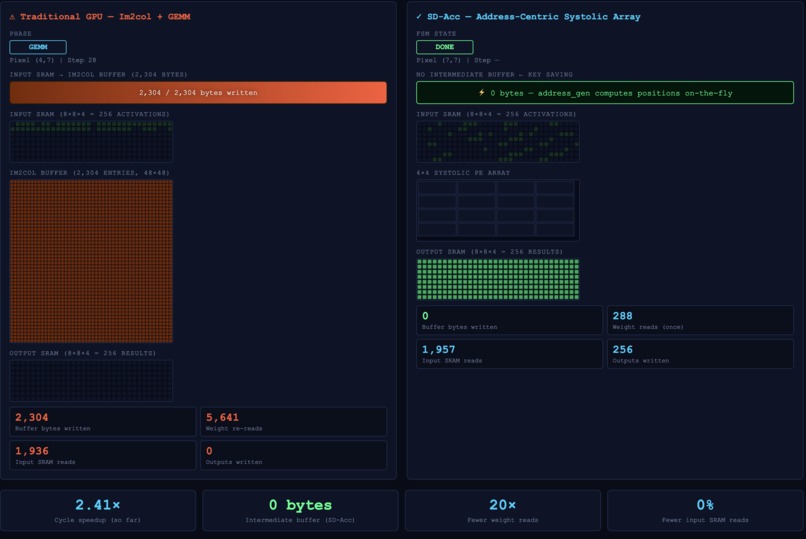Click the 2,304 bytes written progress bar
Image resolution: width=806 pixels, height=539 pixels.
tap(198, 92)
